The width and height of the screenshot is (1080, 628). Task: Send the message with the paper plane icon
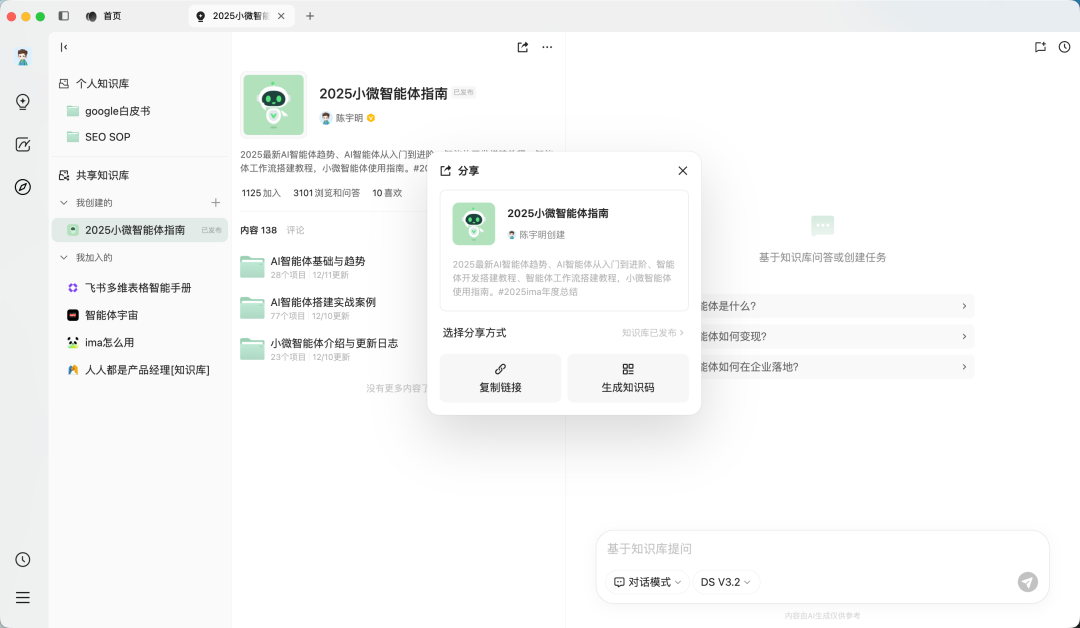[x=1027, y=581]
